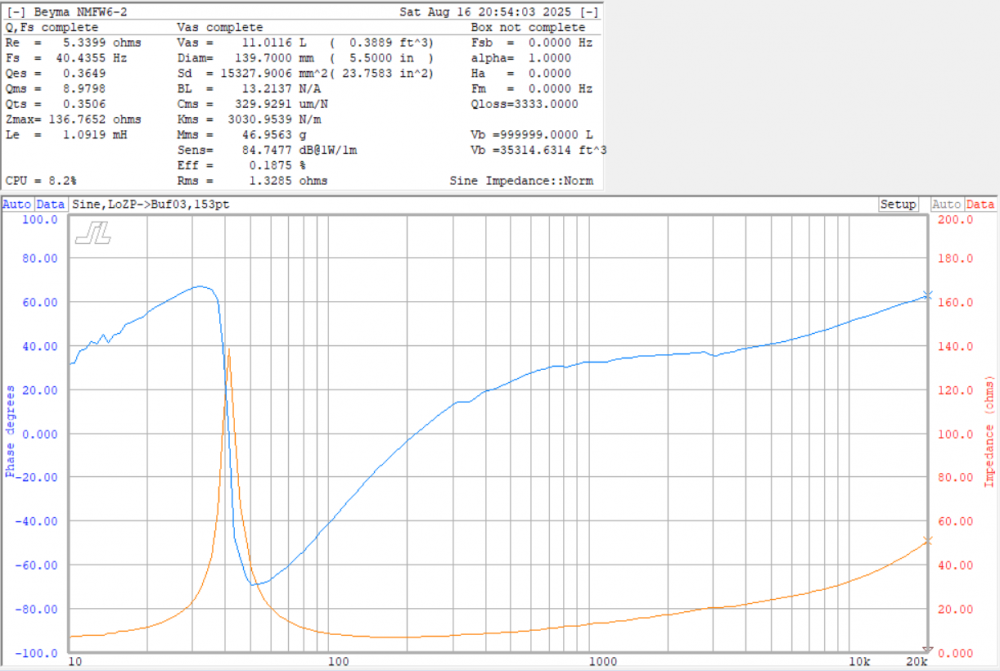This screenshot has height=671, width=1000.
Task: Click the Sine Impedance::Norm mode label
Action: (522, 181)
